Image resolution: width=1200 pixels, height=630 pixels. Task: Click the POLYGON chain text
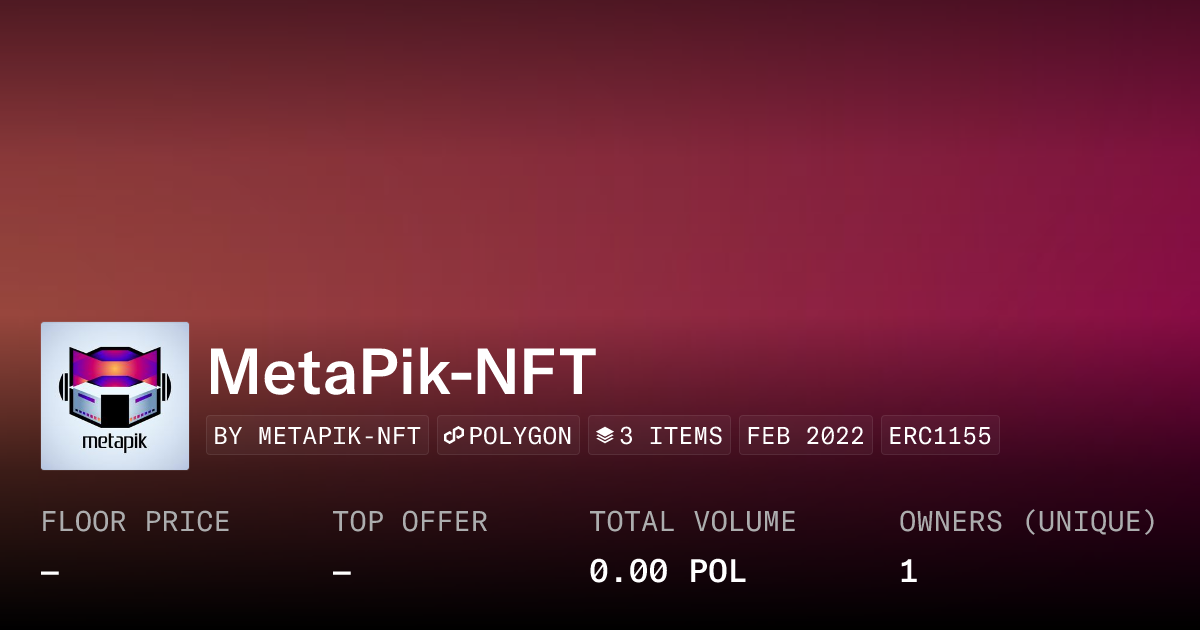pyautogui.click(x=520, y=436)
